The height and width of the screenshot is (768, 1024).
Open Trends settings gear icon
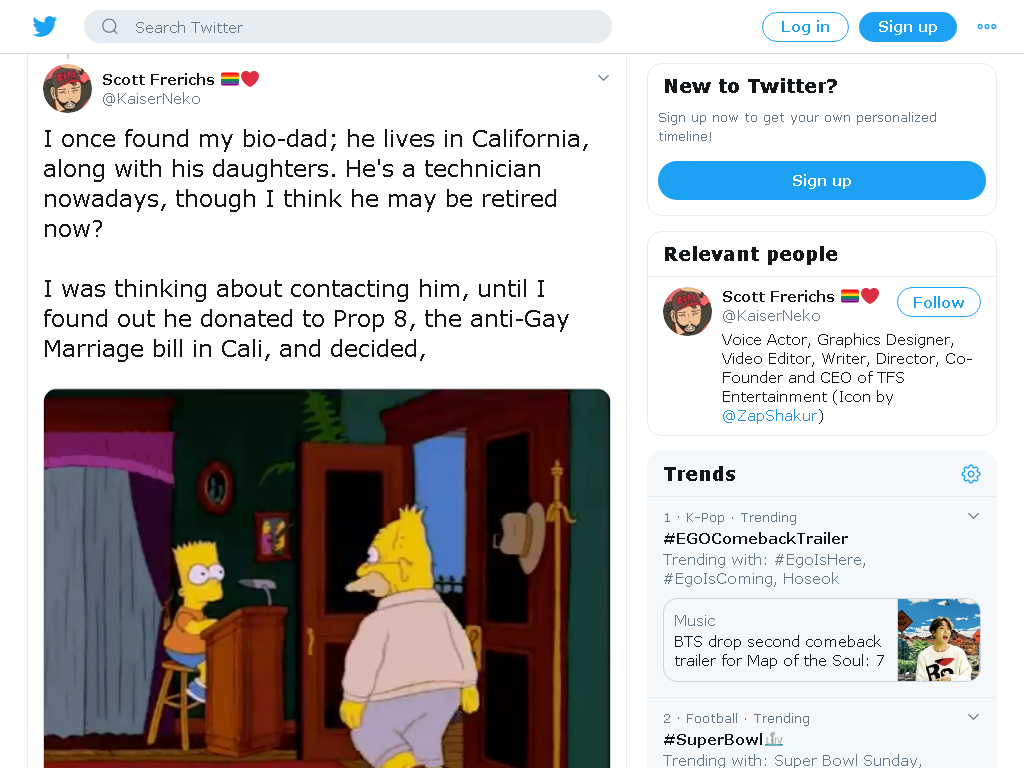tap(970, 474)
